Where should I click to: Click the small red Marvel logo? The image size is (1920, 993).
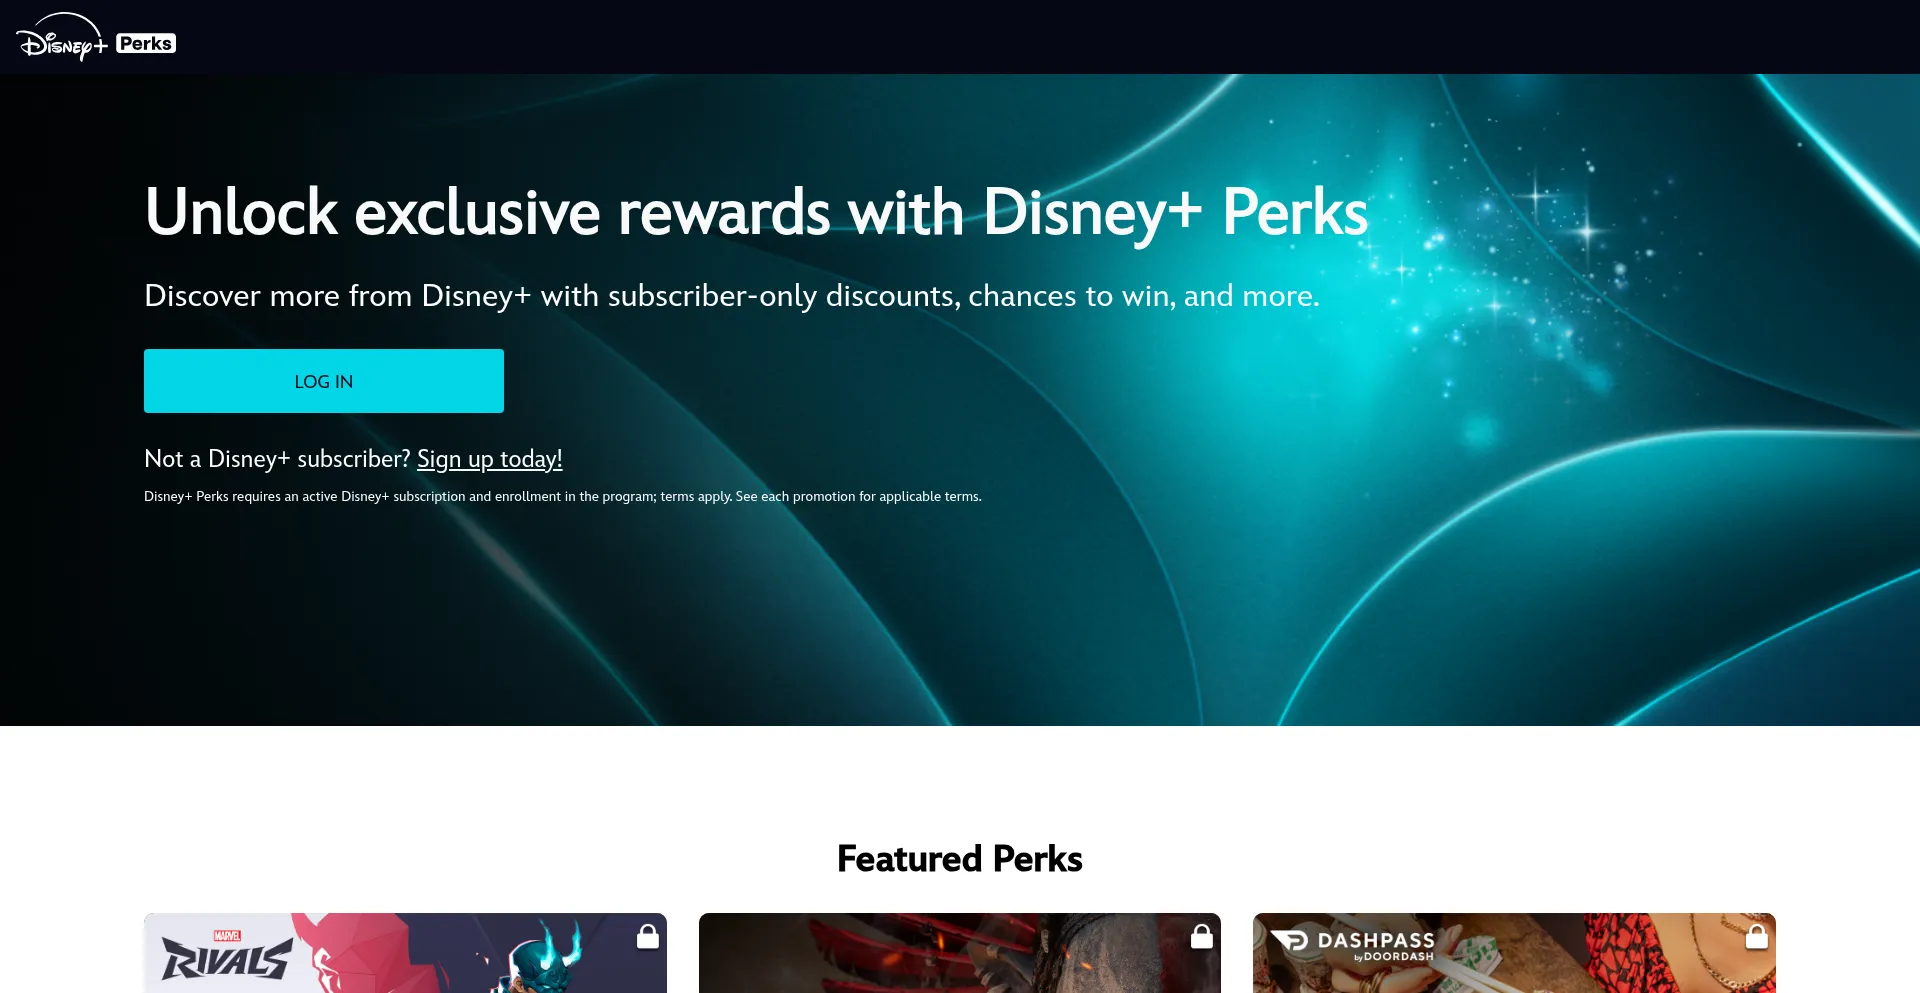click(227, 936)
